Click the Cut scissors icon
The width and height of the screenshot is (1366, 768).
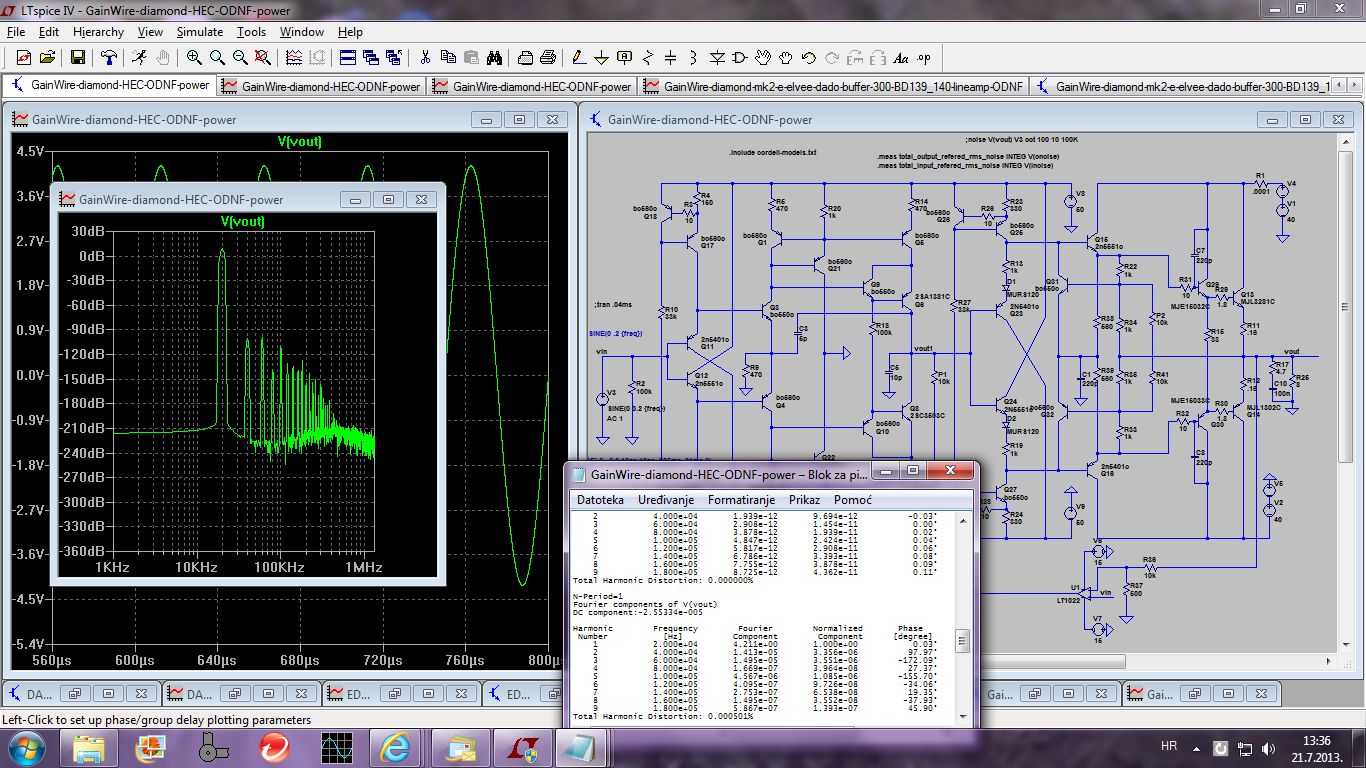[x=425, y=57]
